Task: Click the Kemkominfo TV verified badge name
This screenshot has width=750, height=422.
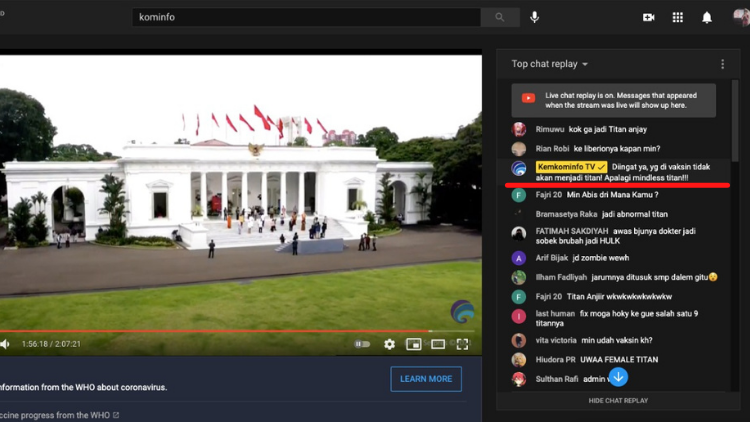Action: pyautogui.click(x=571, y=167)
